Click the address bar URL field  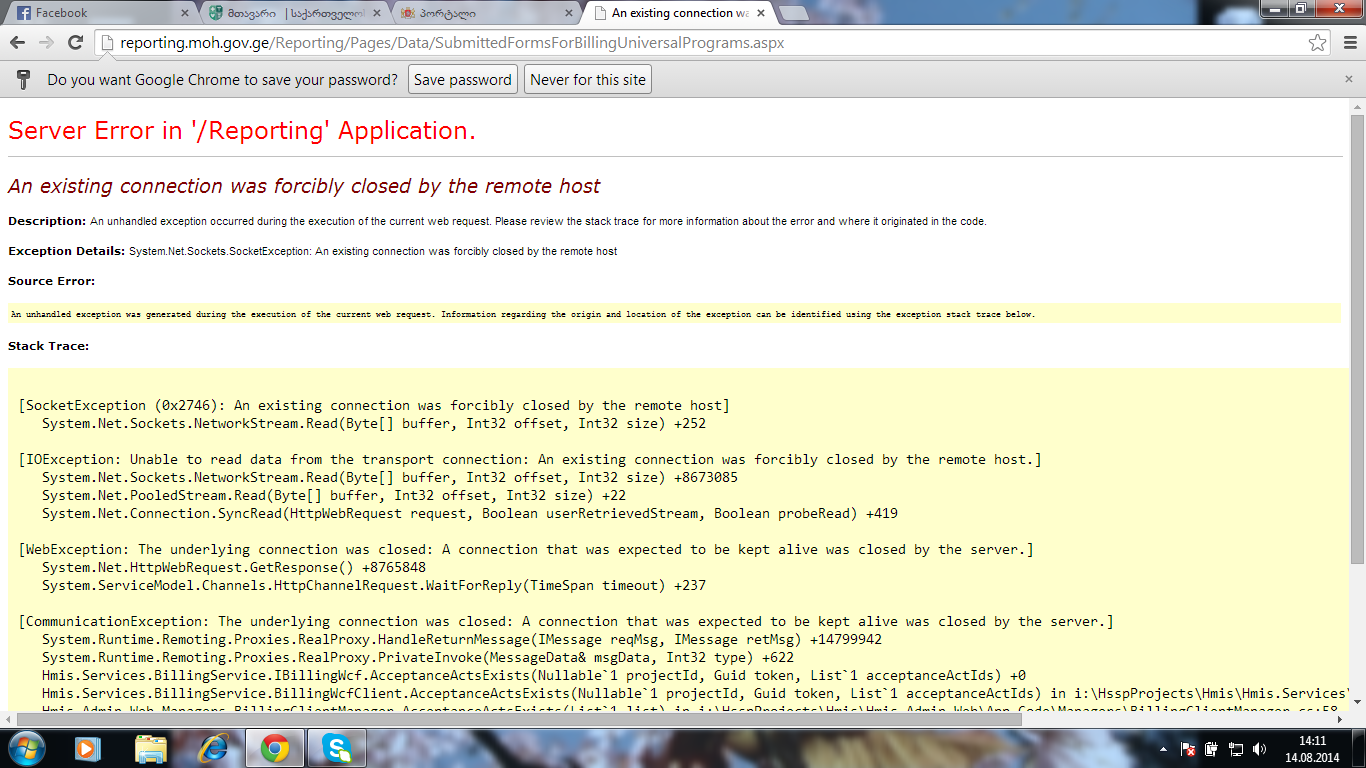coord(700,43)
